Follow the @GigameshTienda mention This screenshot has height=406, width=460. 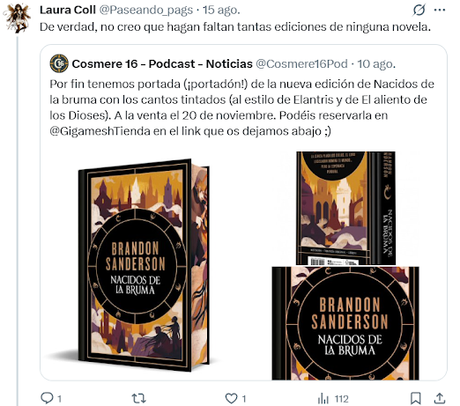click(x=100, y=131)
